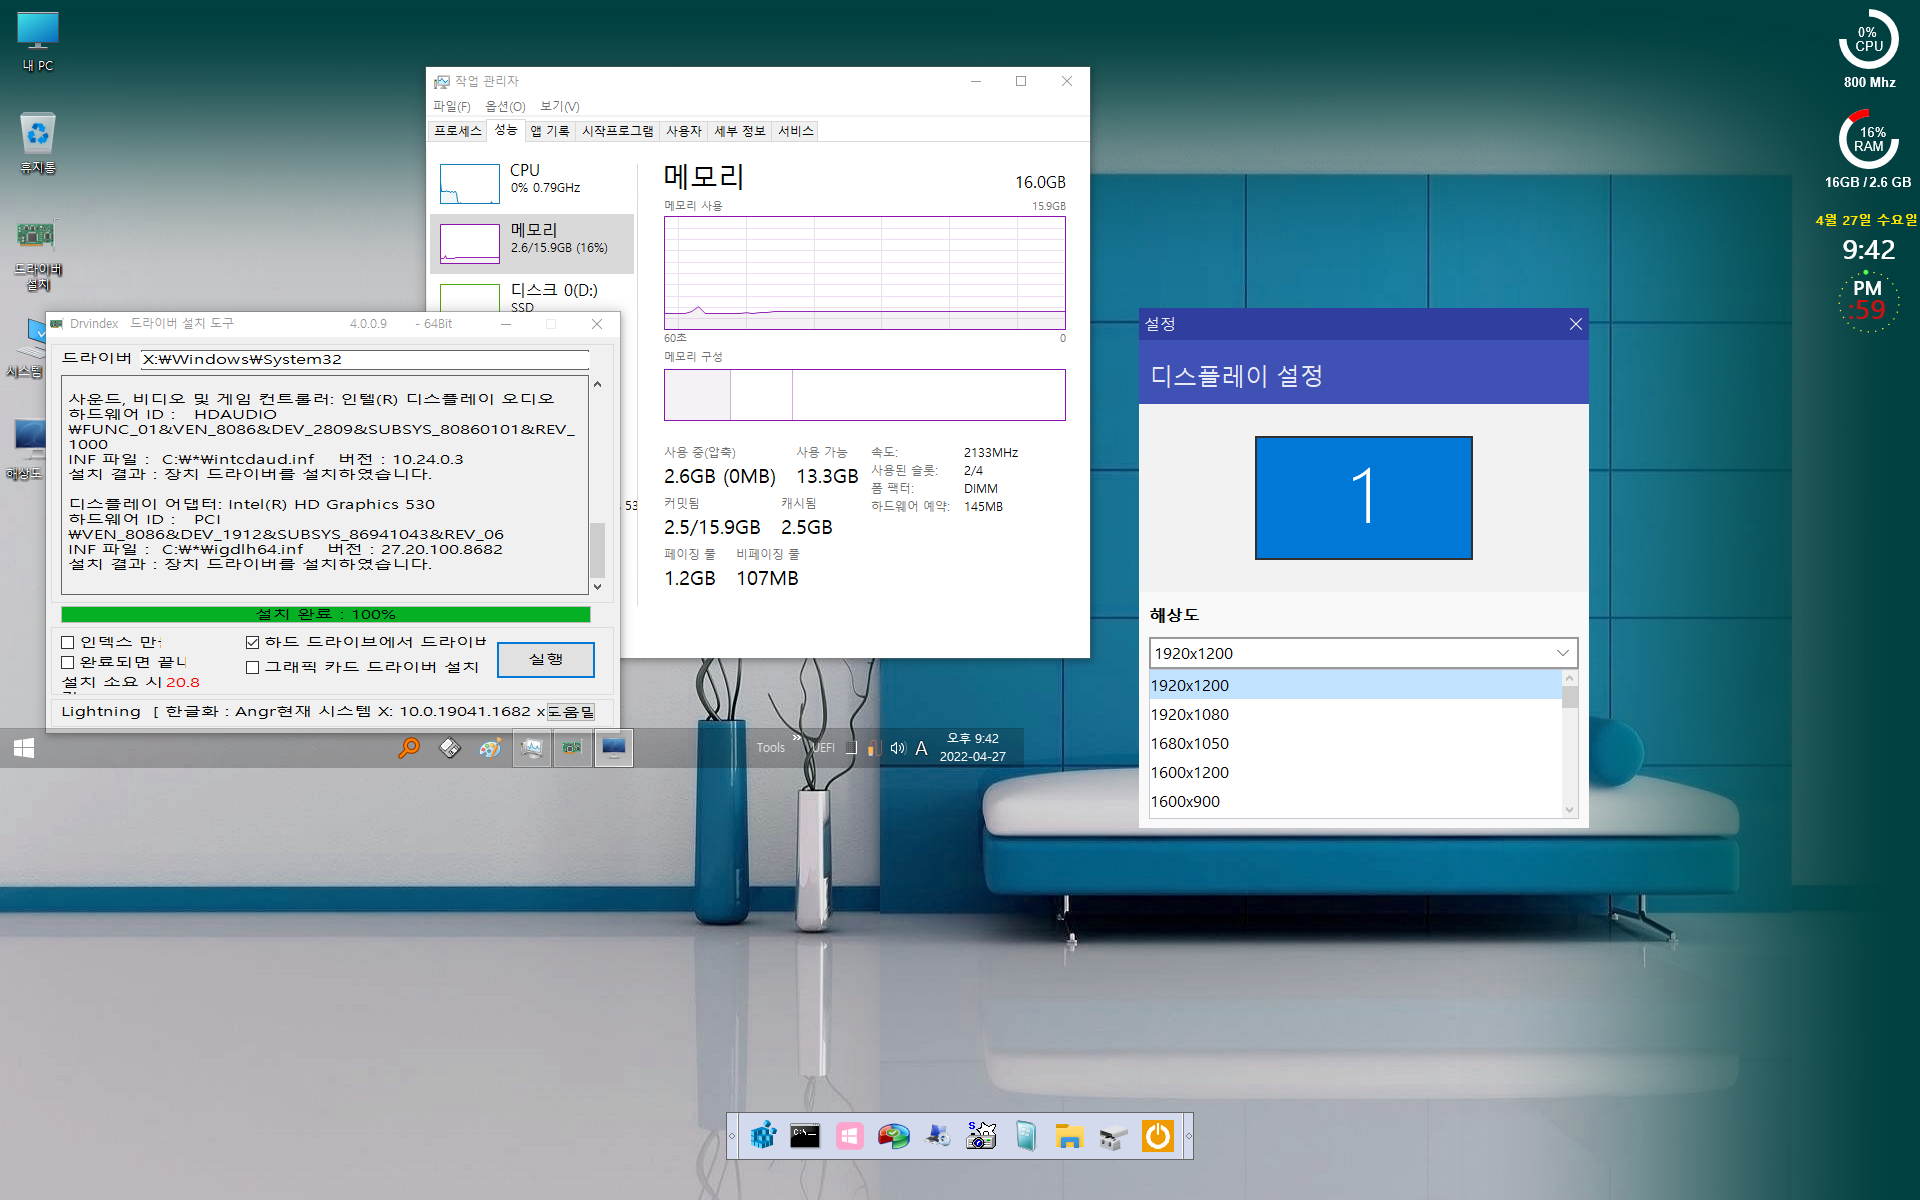Click the orange magnifier search taskbar icon

[409, 747]
